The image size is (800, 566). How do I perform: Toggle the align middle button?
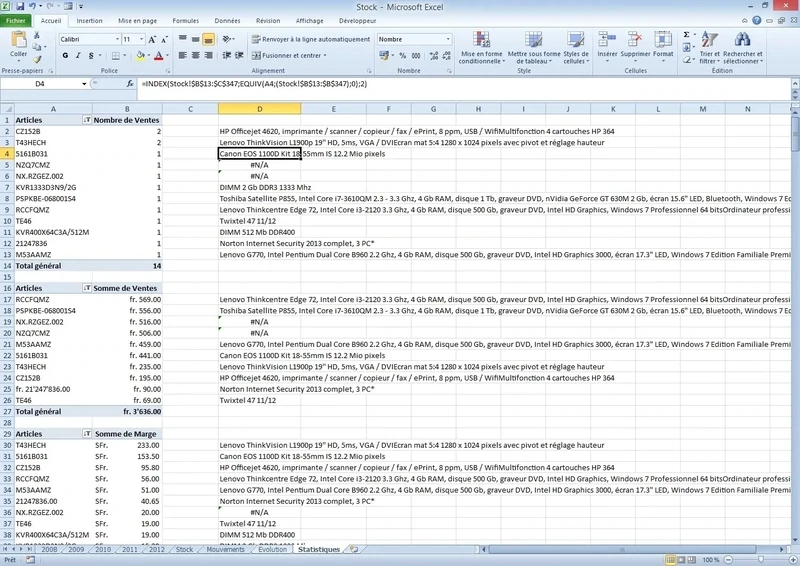pyautogui.click(x=195, y=39)
